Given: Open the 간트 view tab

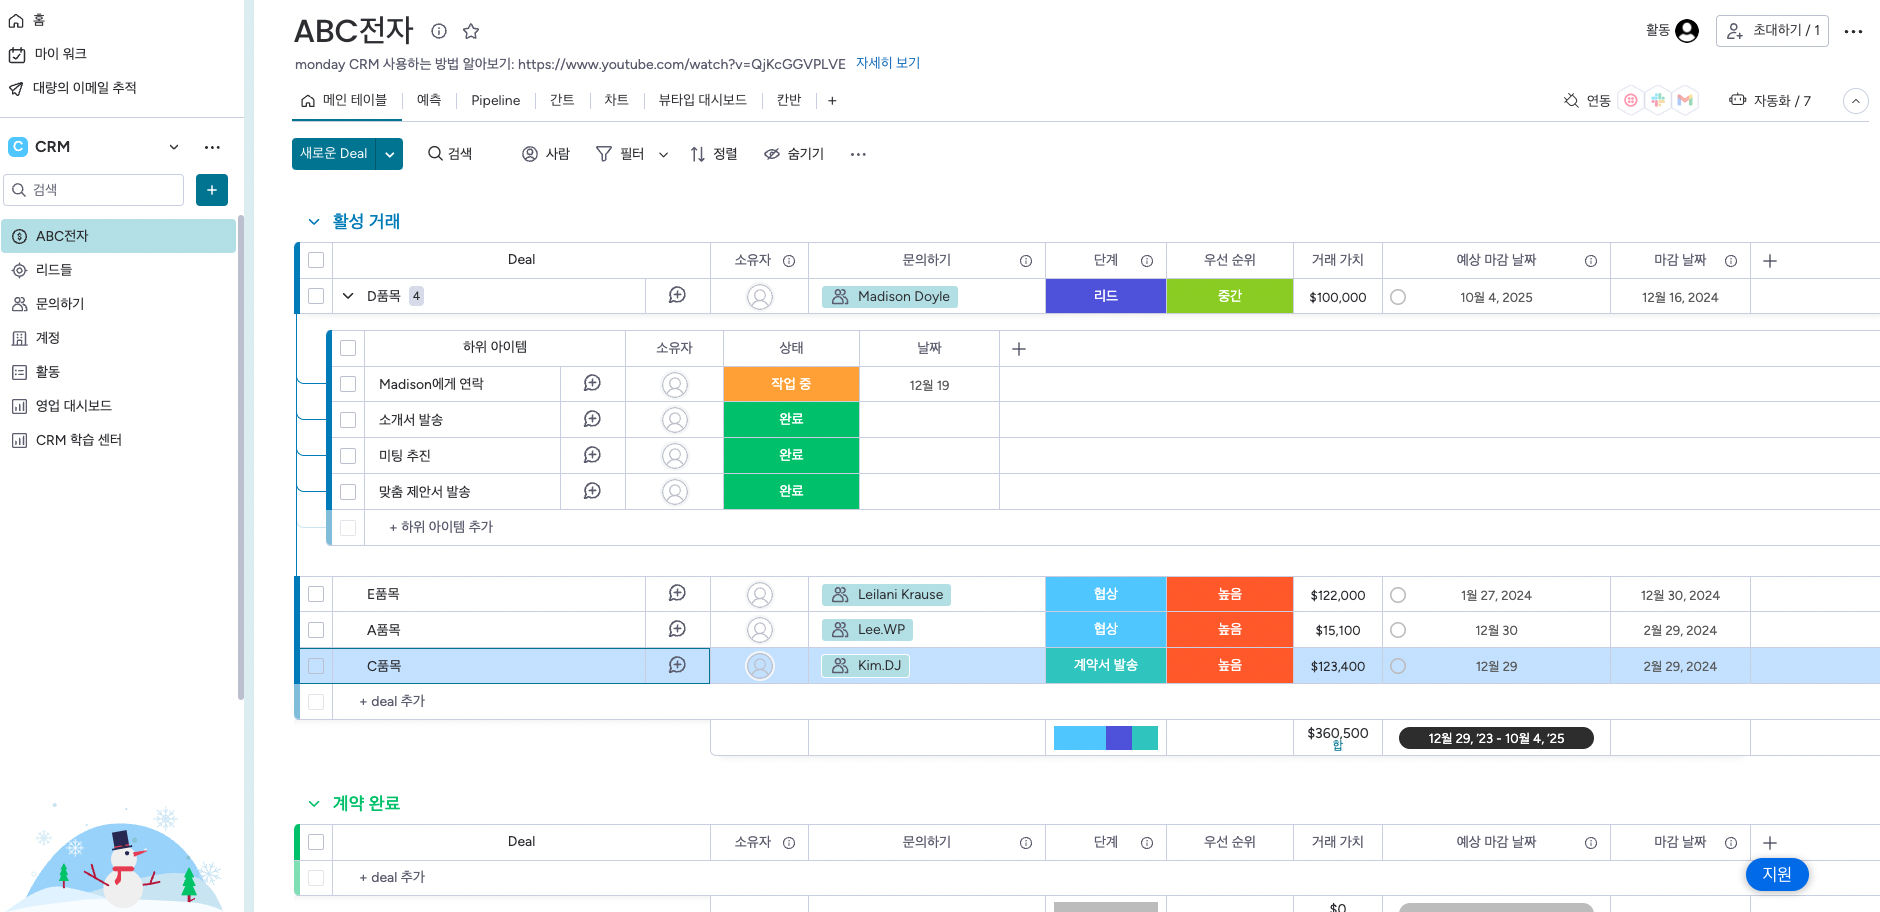Looking at the screenshot, I should [x=562, y=100].
